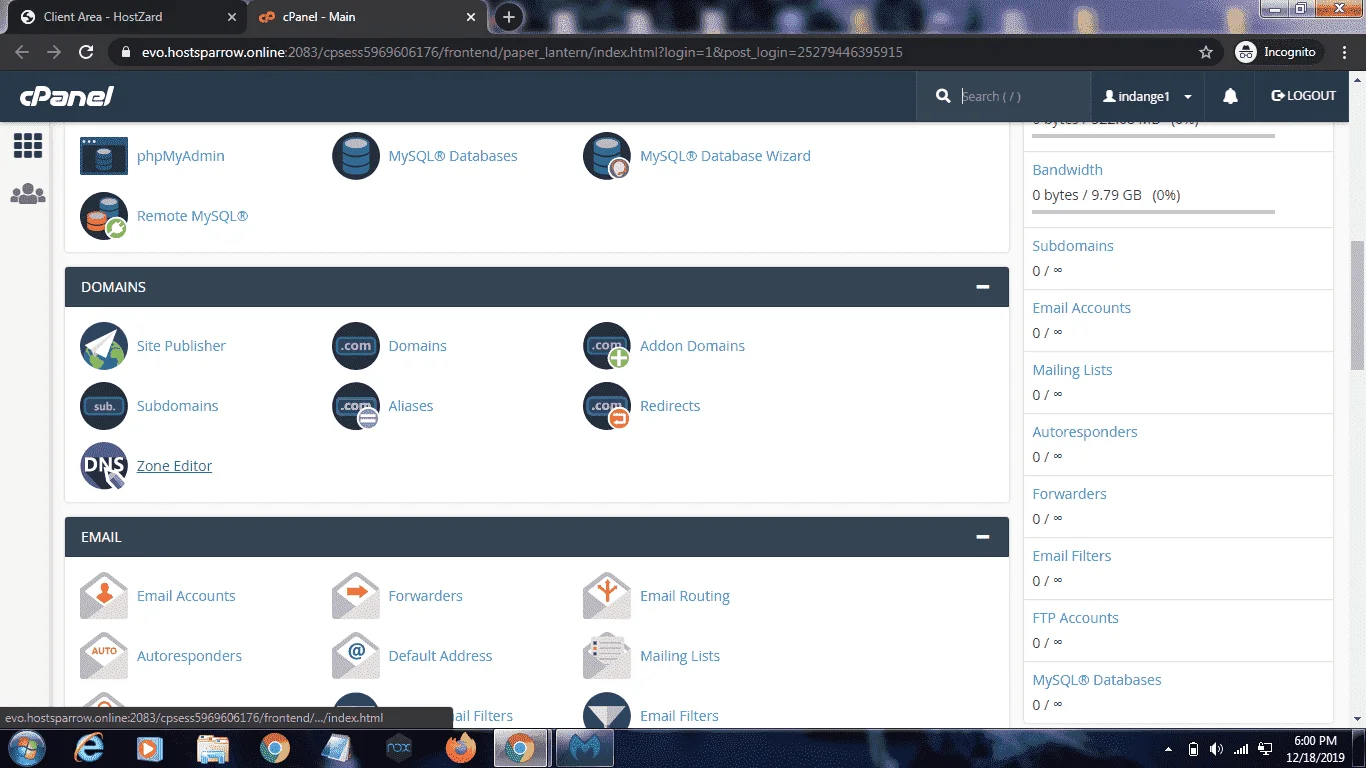Image resolution: width=1366 pixels, height=768 pixels.
Task: Click the page vertical scrollbar
Action: (x=1357, y=305)
